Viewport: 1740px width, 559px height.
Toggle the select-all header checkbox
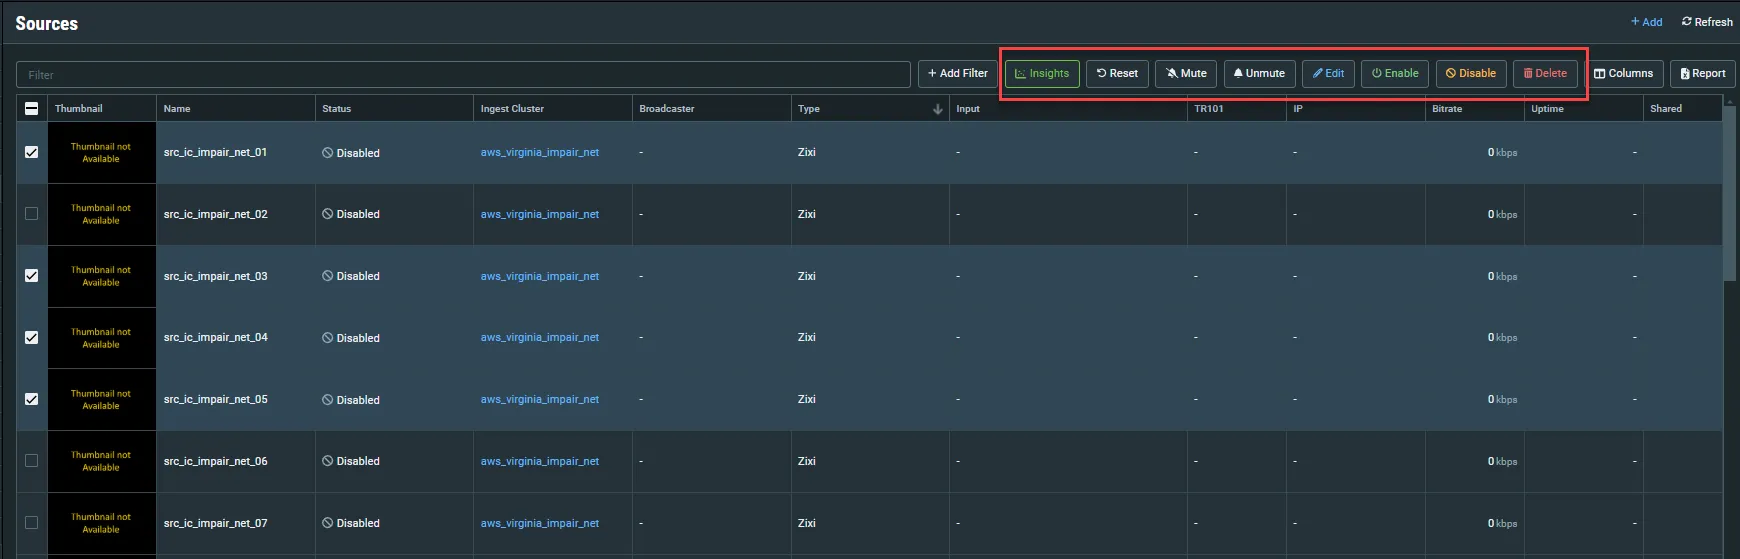[x=31, y=108]
